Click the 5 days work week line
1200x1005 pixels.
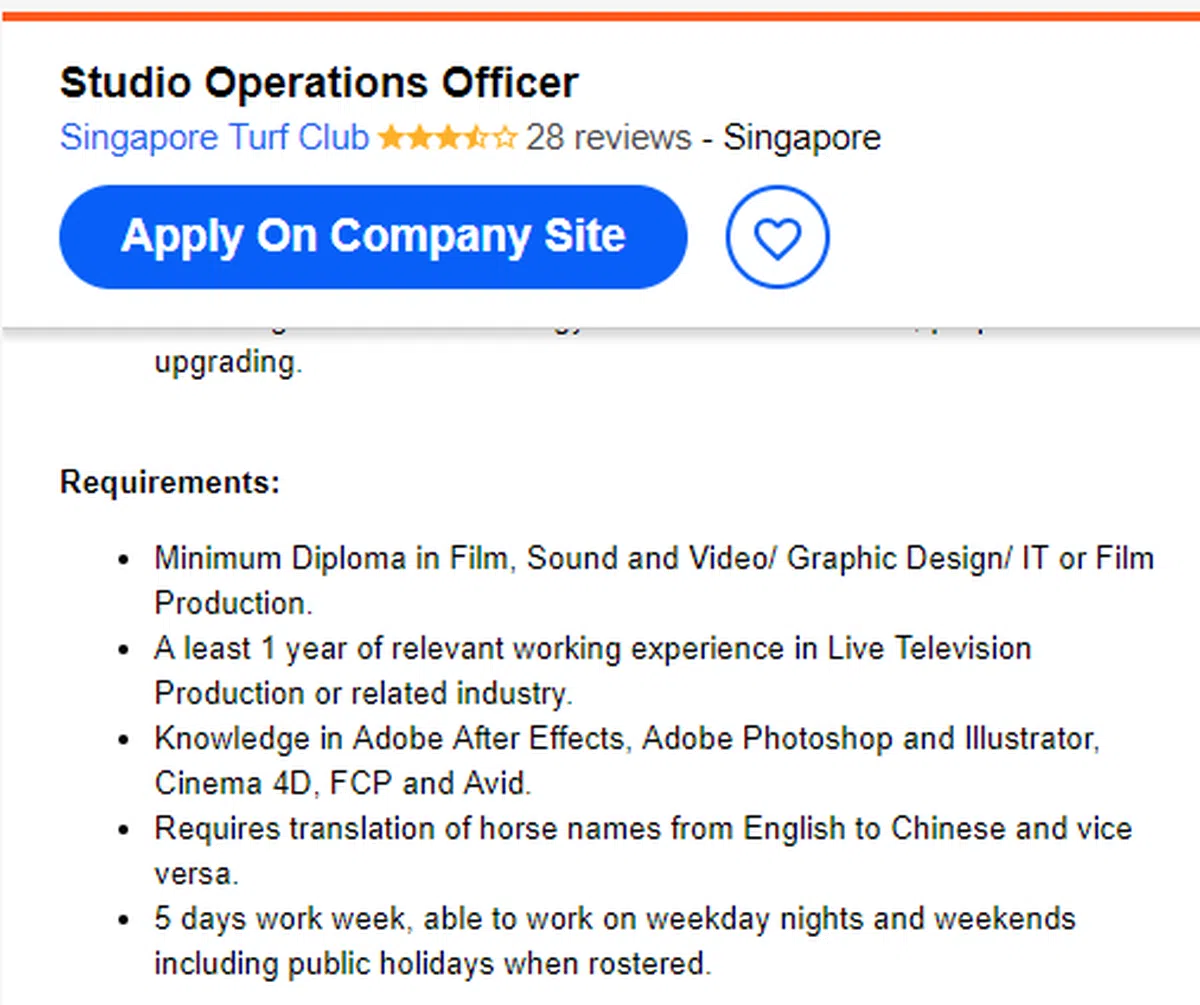[x=614, y=918]
